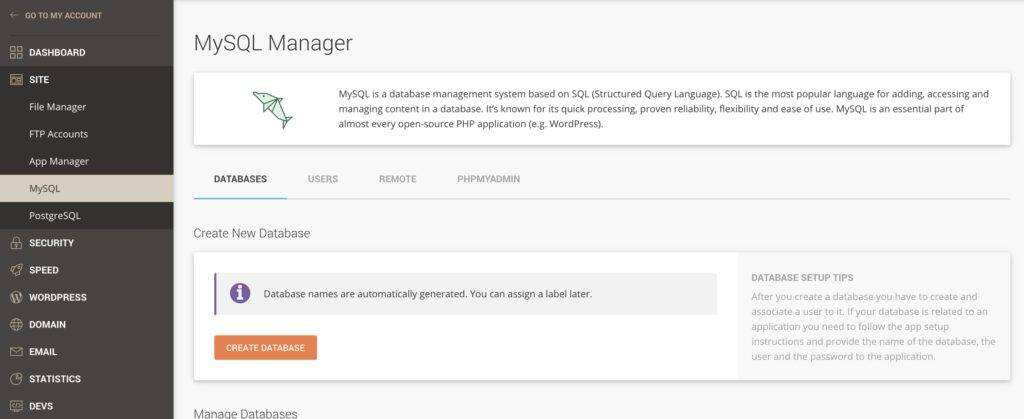Navigate to PostgreSQL in sidebar
The width and height of the screenshot is (1024, 419).
point(55,215)
